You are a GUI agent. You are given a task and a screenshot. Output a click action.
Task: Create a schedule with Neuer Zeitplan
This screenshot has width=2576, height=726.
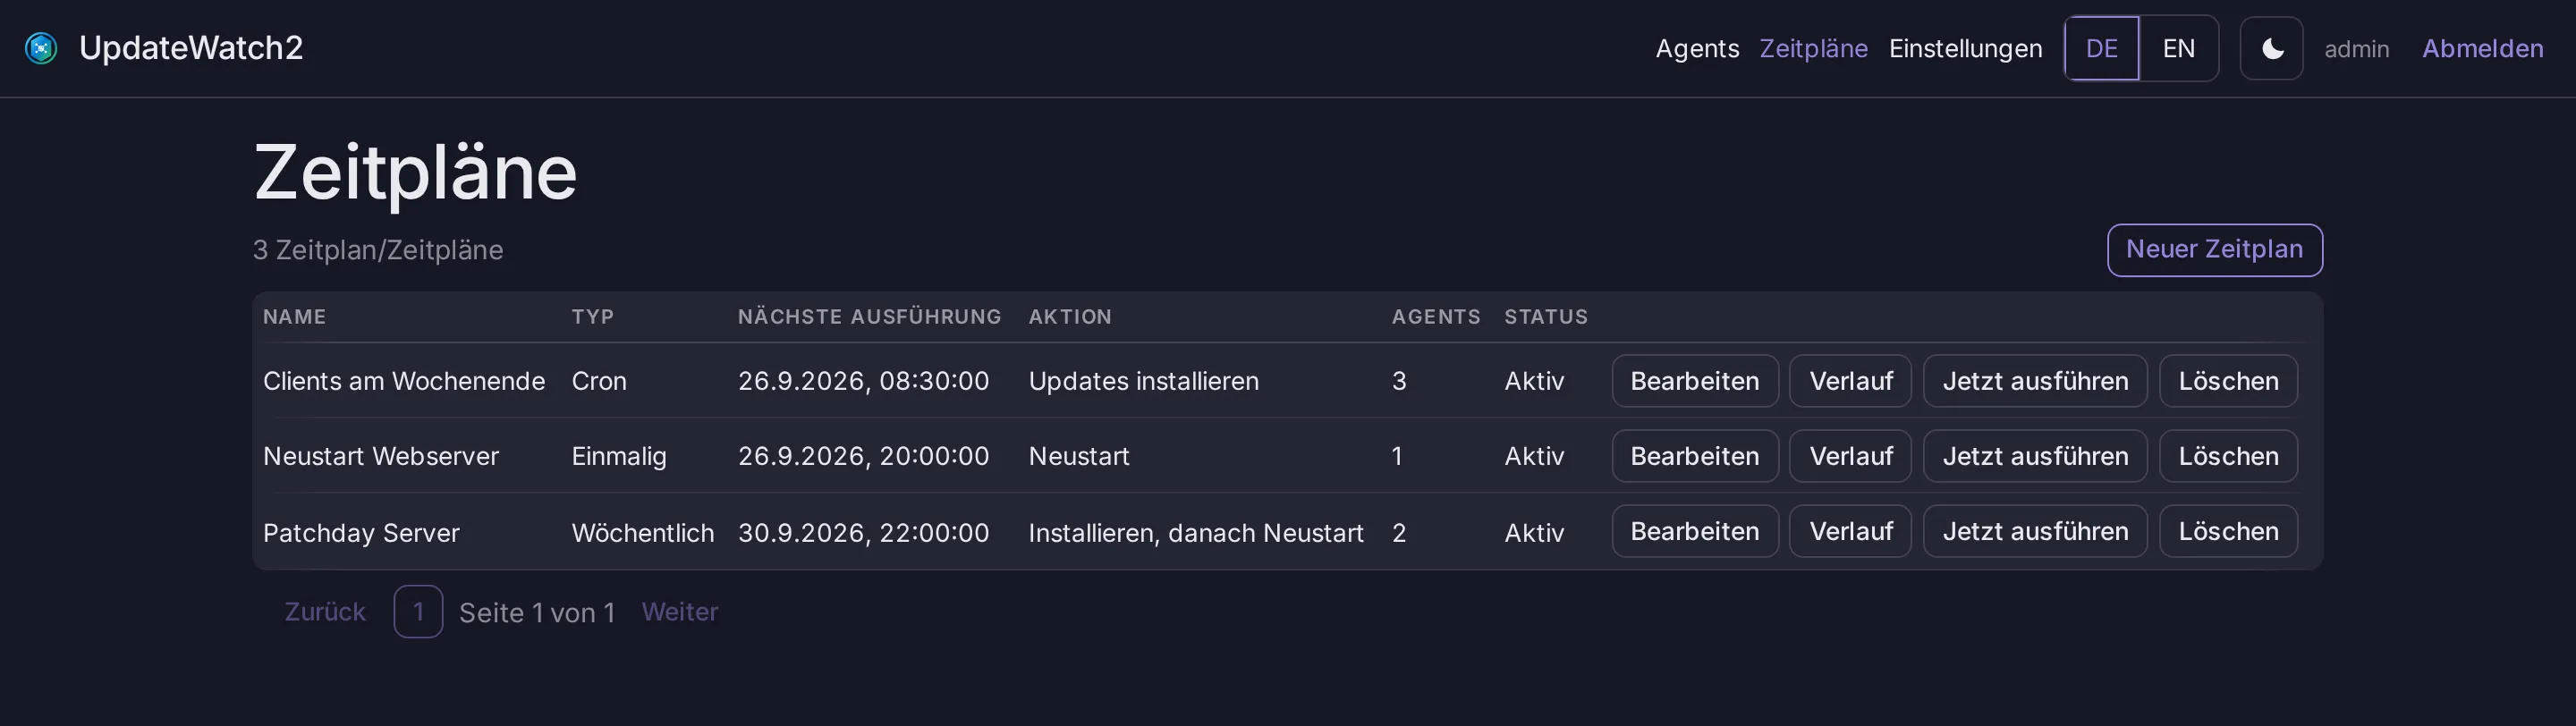(x=2214, y=250)
